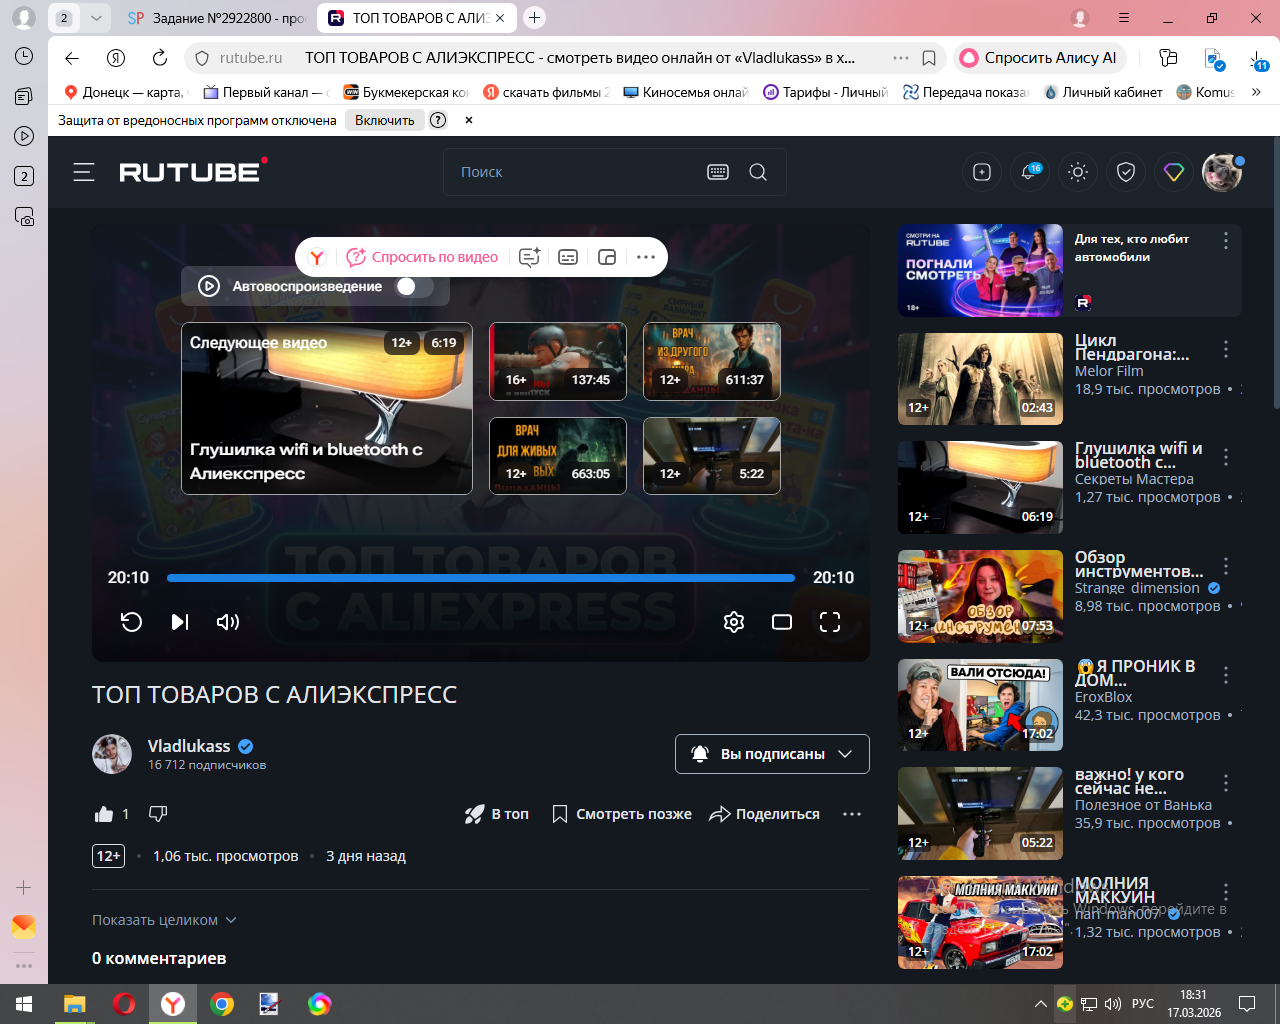Click the Поделиться share button
The image size is (1280, 1024).
point(765,814)
